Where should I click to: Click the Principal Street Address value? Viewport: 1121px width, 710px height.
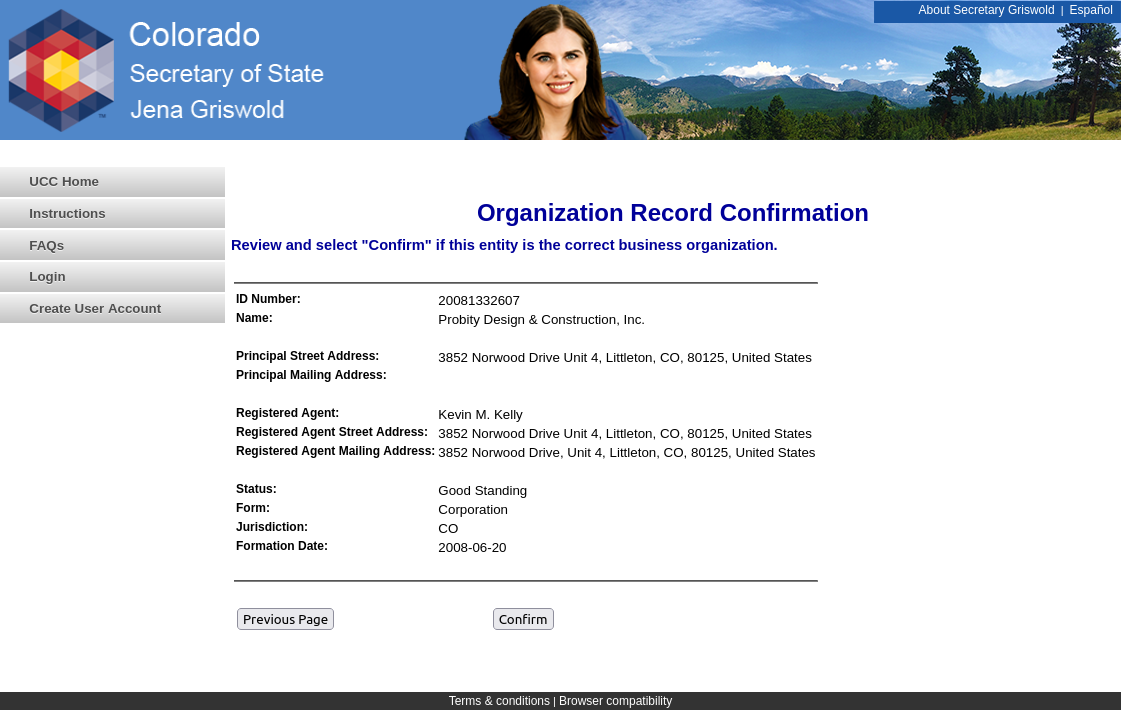point(625,358)
